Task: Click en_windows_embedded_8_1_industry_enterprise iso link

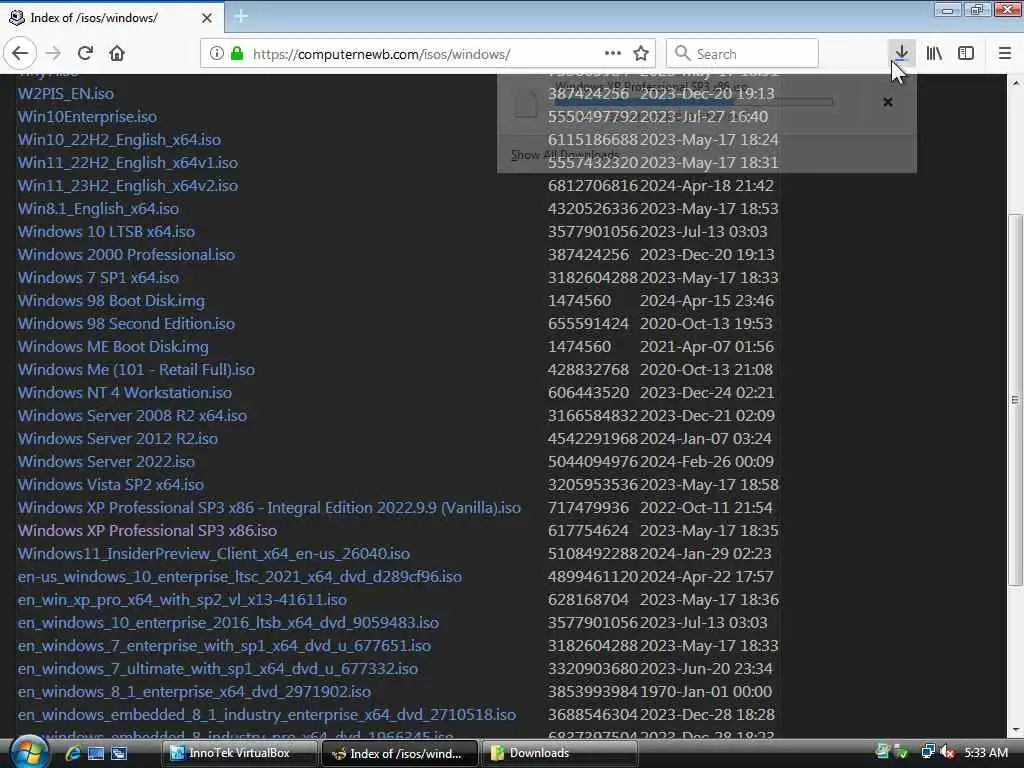Action: pyautogui.click(x=266, y=714)
